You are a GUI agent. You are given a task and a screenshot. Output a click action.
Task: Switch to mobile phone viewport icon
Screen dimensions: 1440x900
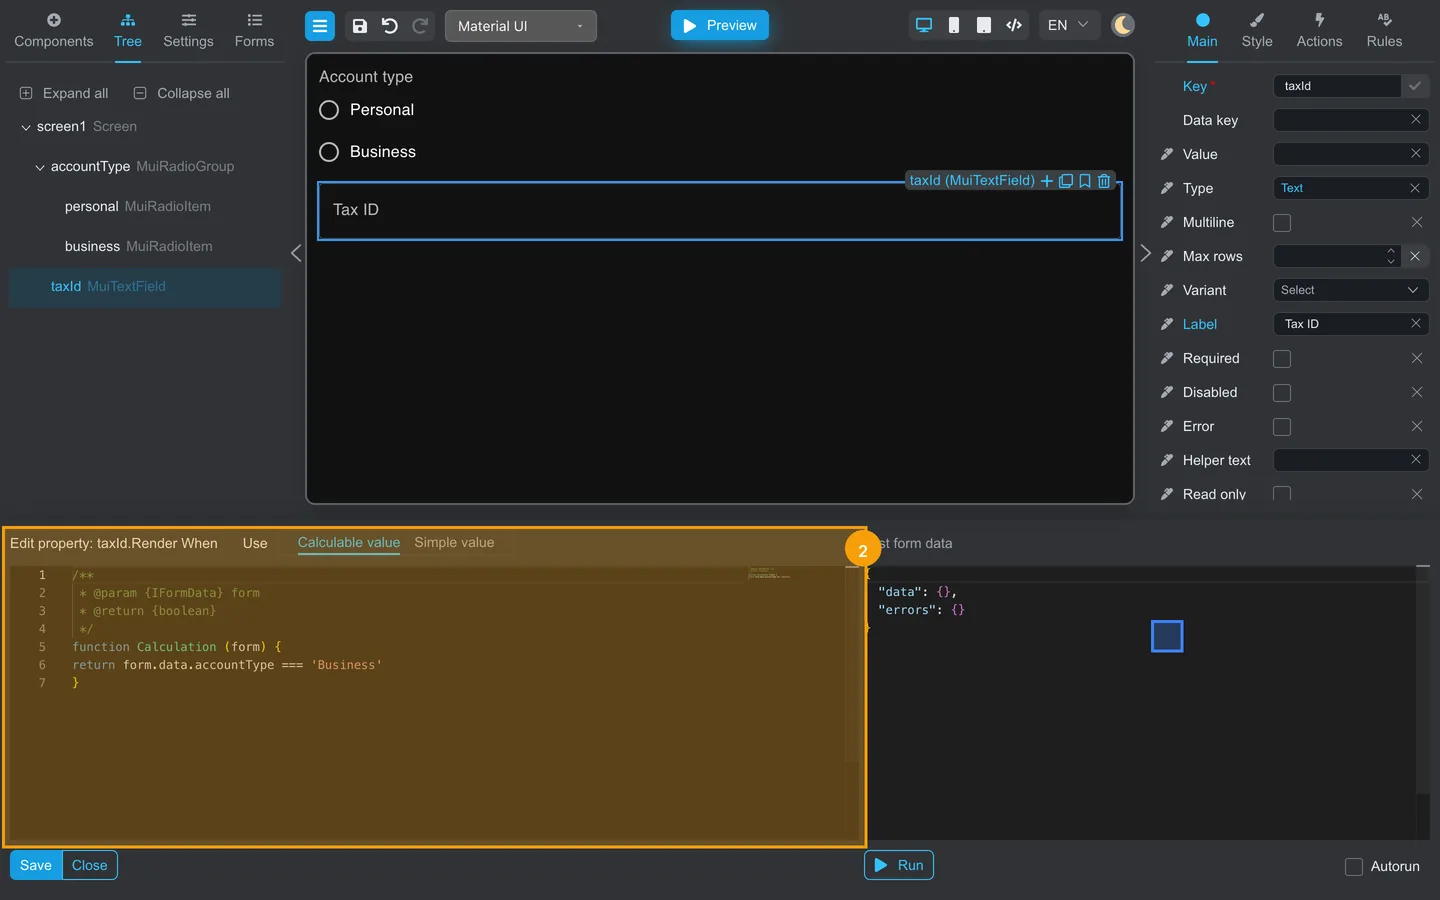click(954, 25)
